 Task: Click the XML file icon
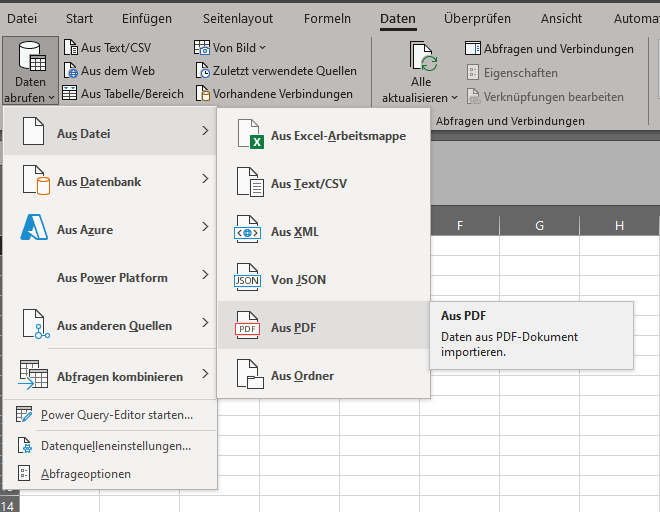click(248, 229)
